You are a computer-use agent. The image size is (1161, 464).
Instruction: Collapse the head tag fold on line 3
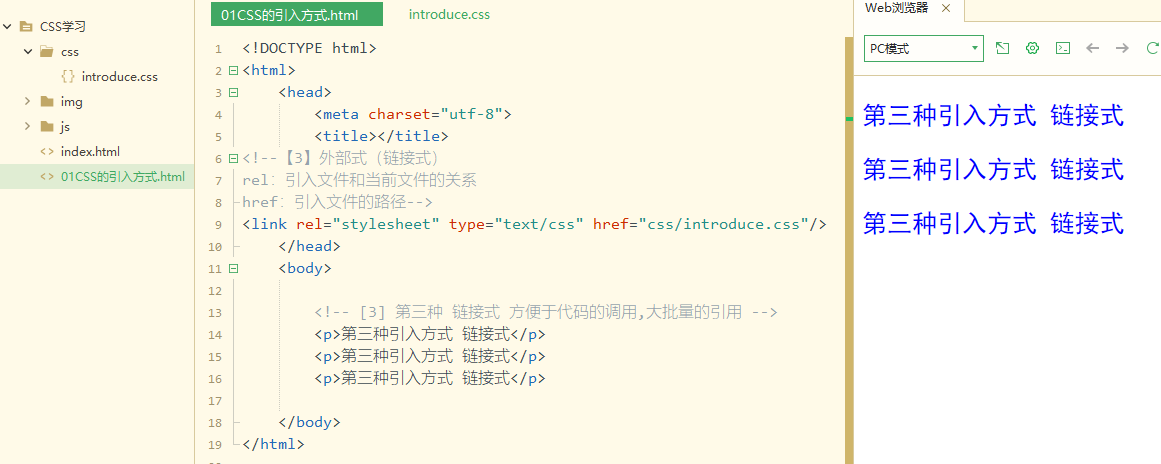click(x=234, y=93)
